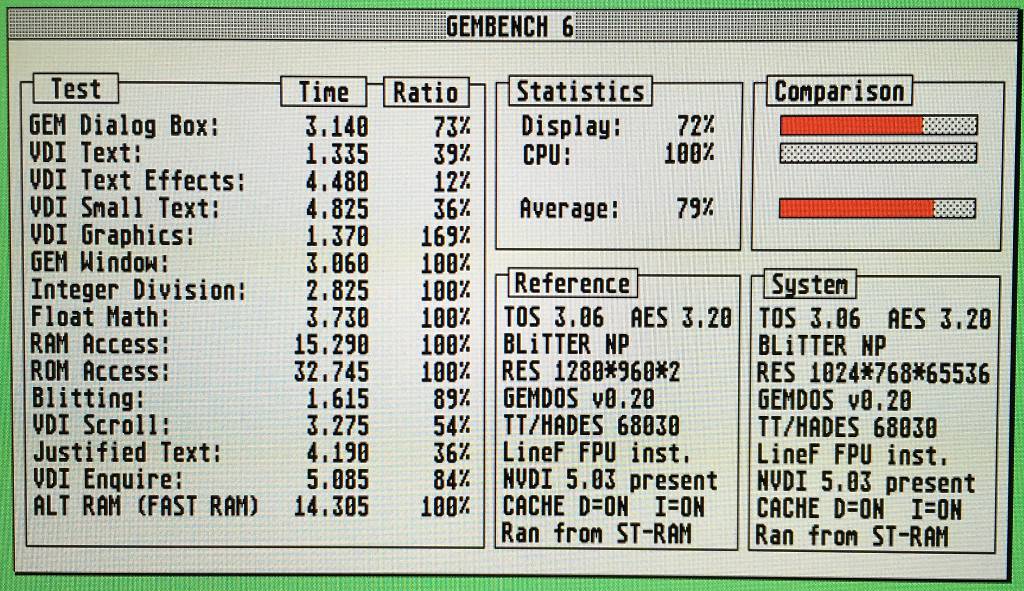The image size is (1024, 591).
Task: Select the 'Integer Division:' test row
Action: (x=250, y=290)
